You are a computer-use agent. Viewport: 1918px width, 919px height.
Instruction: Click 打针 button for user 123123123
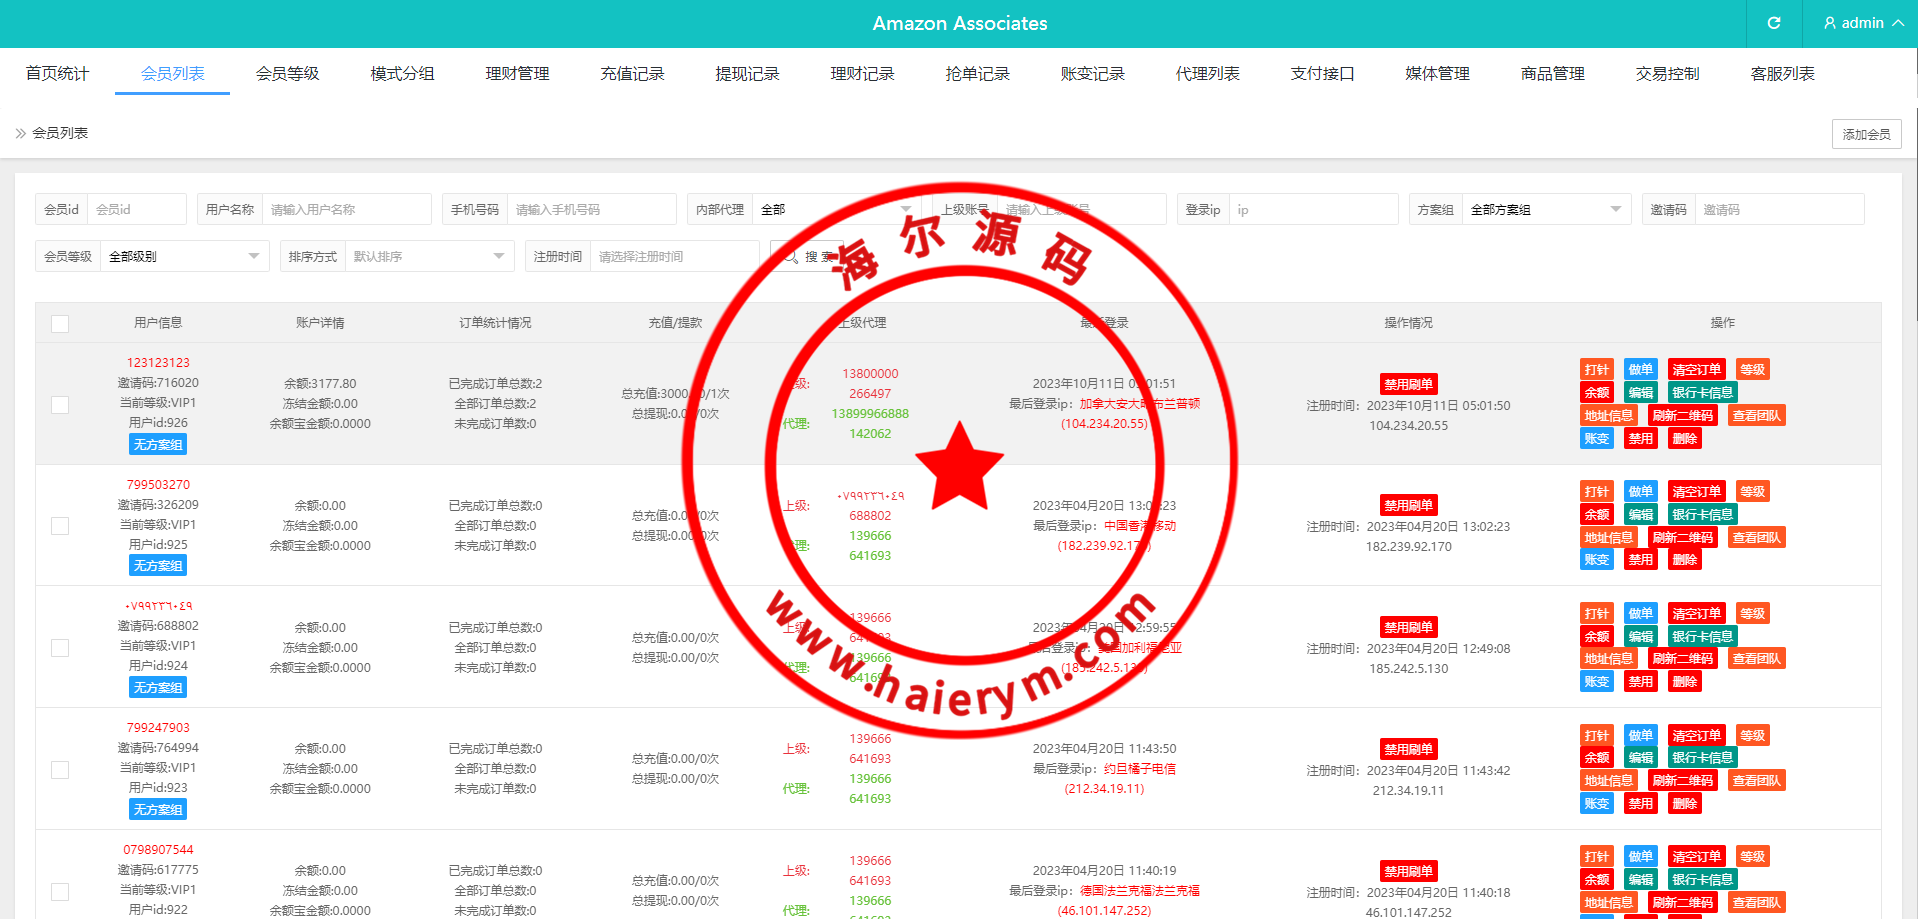pos(1596,370)
